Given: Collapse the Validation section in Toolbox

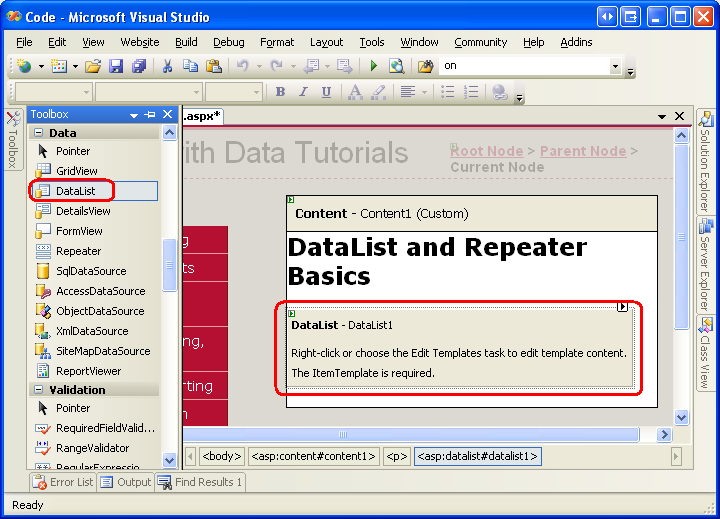Looking at the screenshot, I should [x=39, y=390].
